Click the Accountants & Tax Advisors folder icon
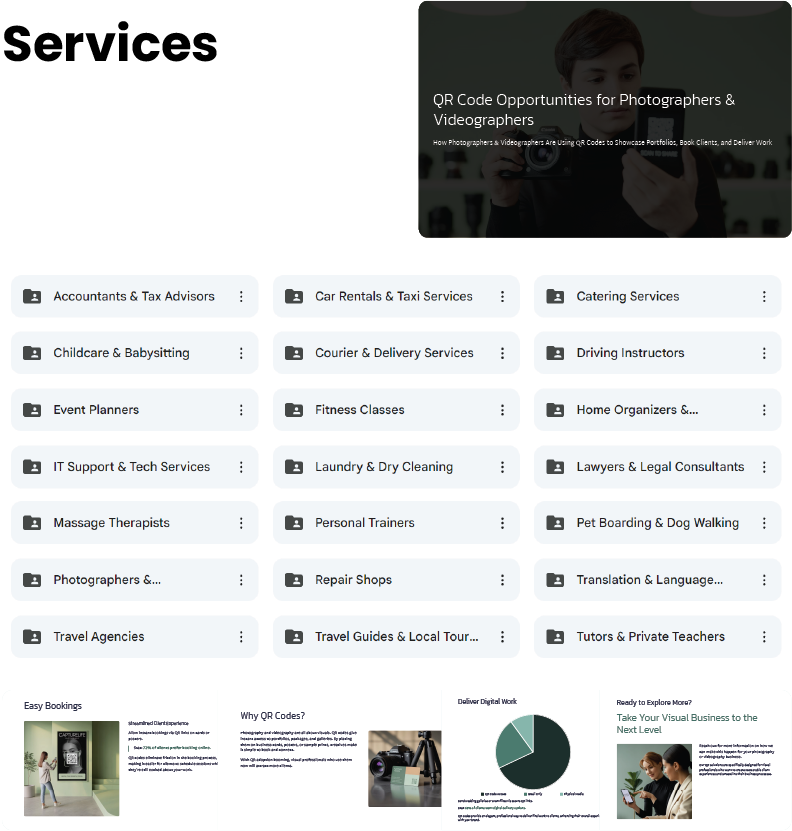 click(x=32, y=297)
